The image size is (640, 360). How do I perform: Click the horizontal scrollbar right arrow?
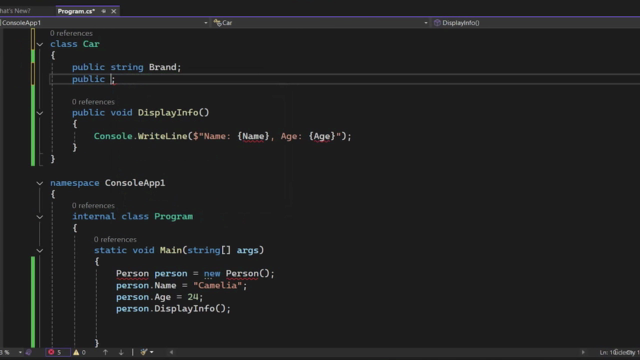click(583, 352)
